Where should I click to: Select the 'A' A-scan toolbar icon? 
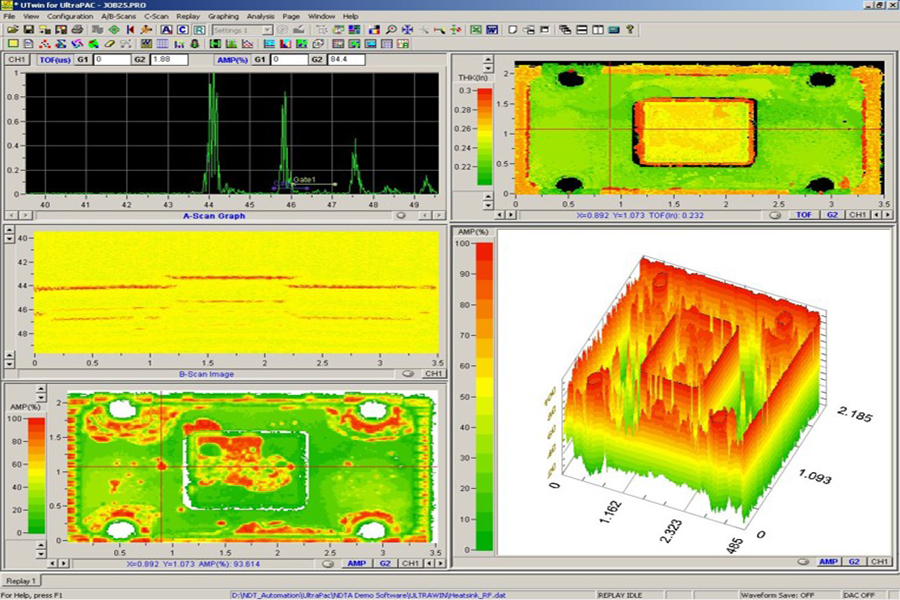coord(166,30)
